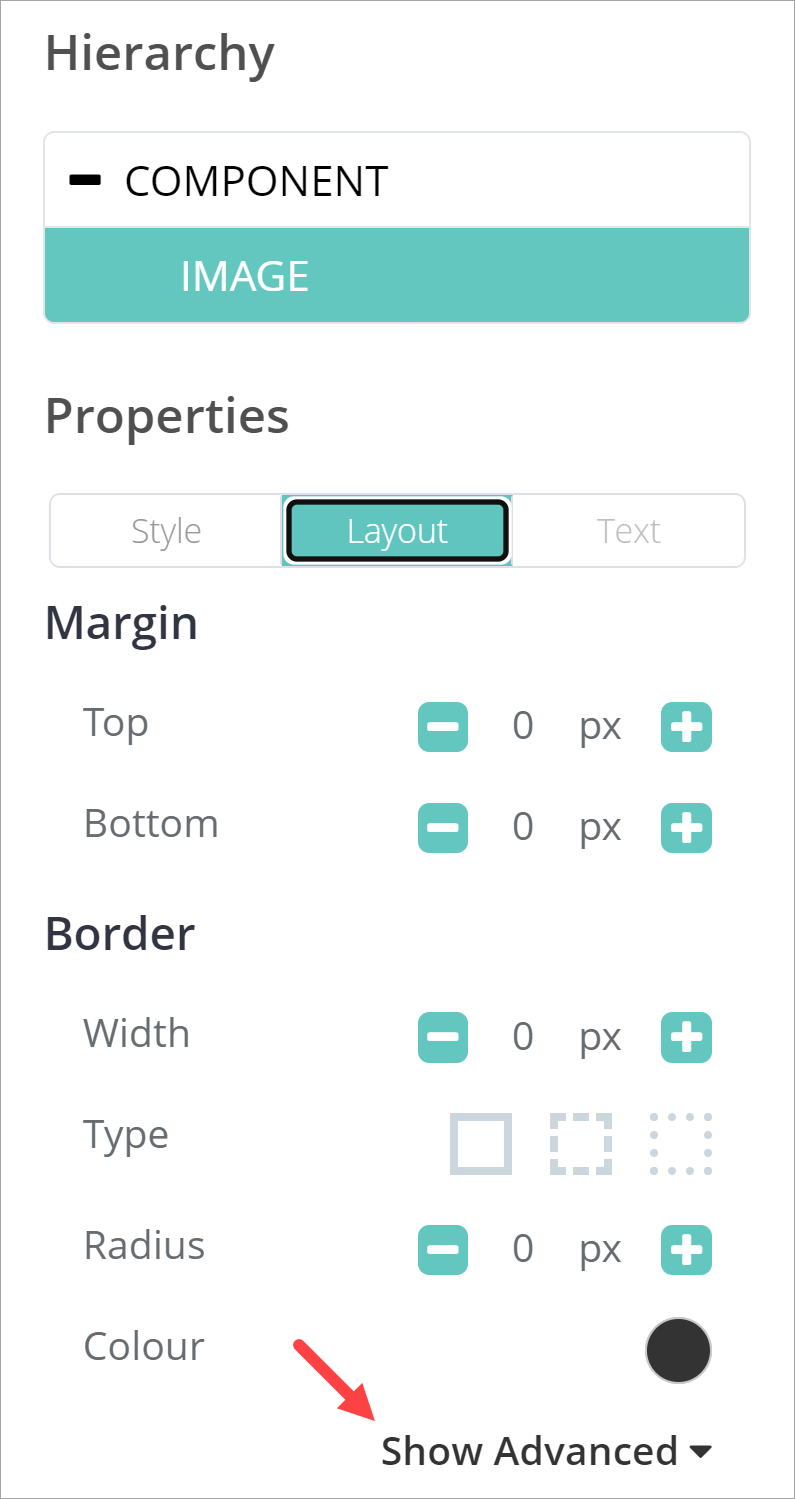This screenshot has width=795, height=1499.
Task: Decrease the Border Width value
Action: point(442,1037)
